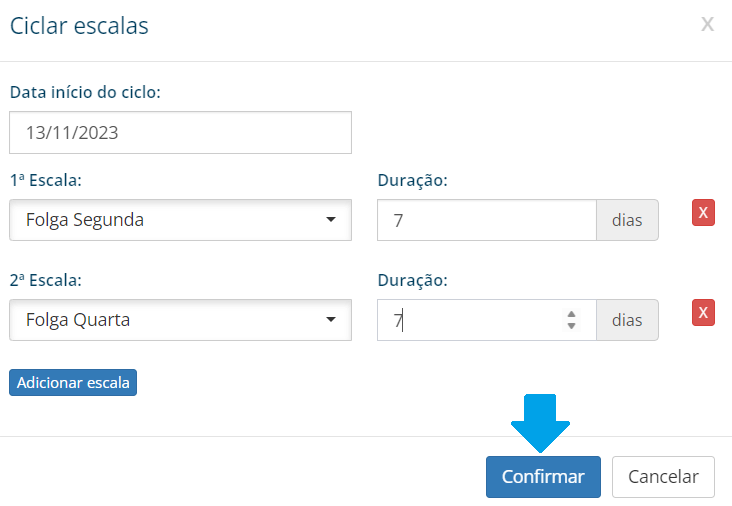Remove the 1ª Escala row with red X

click(703, 213)
